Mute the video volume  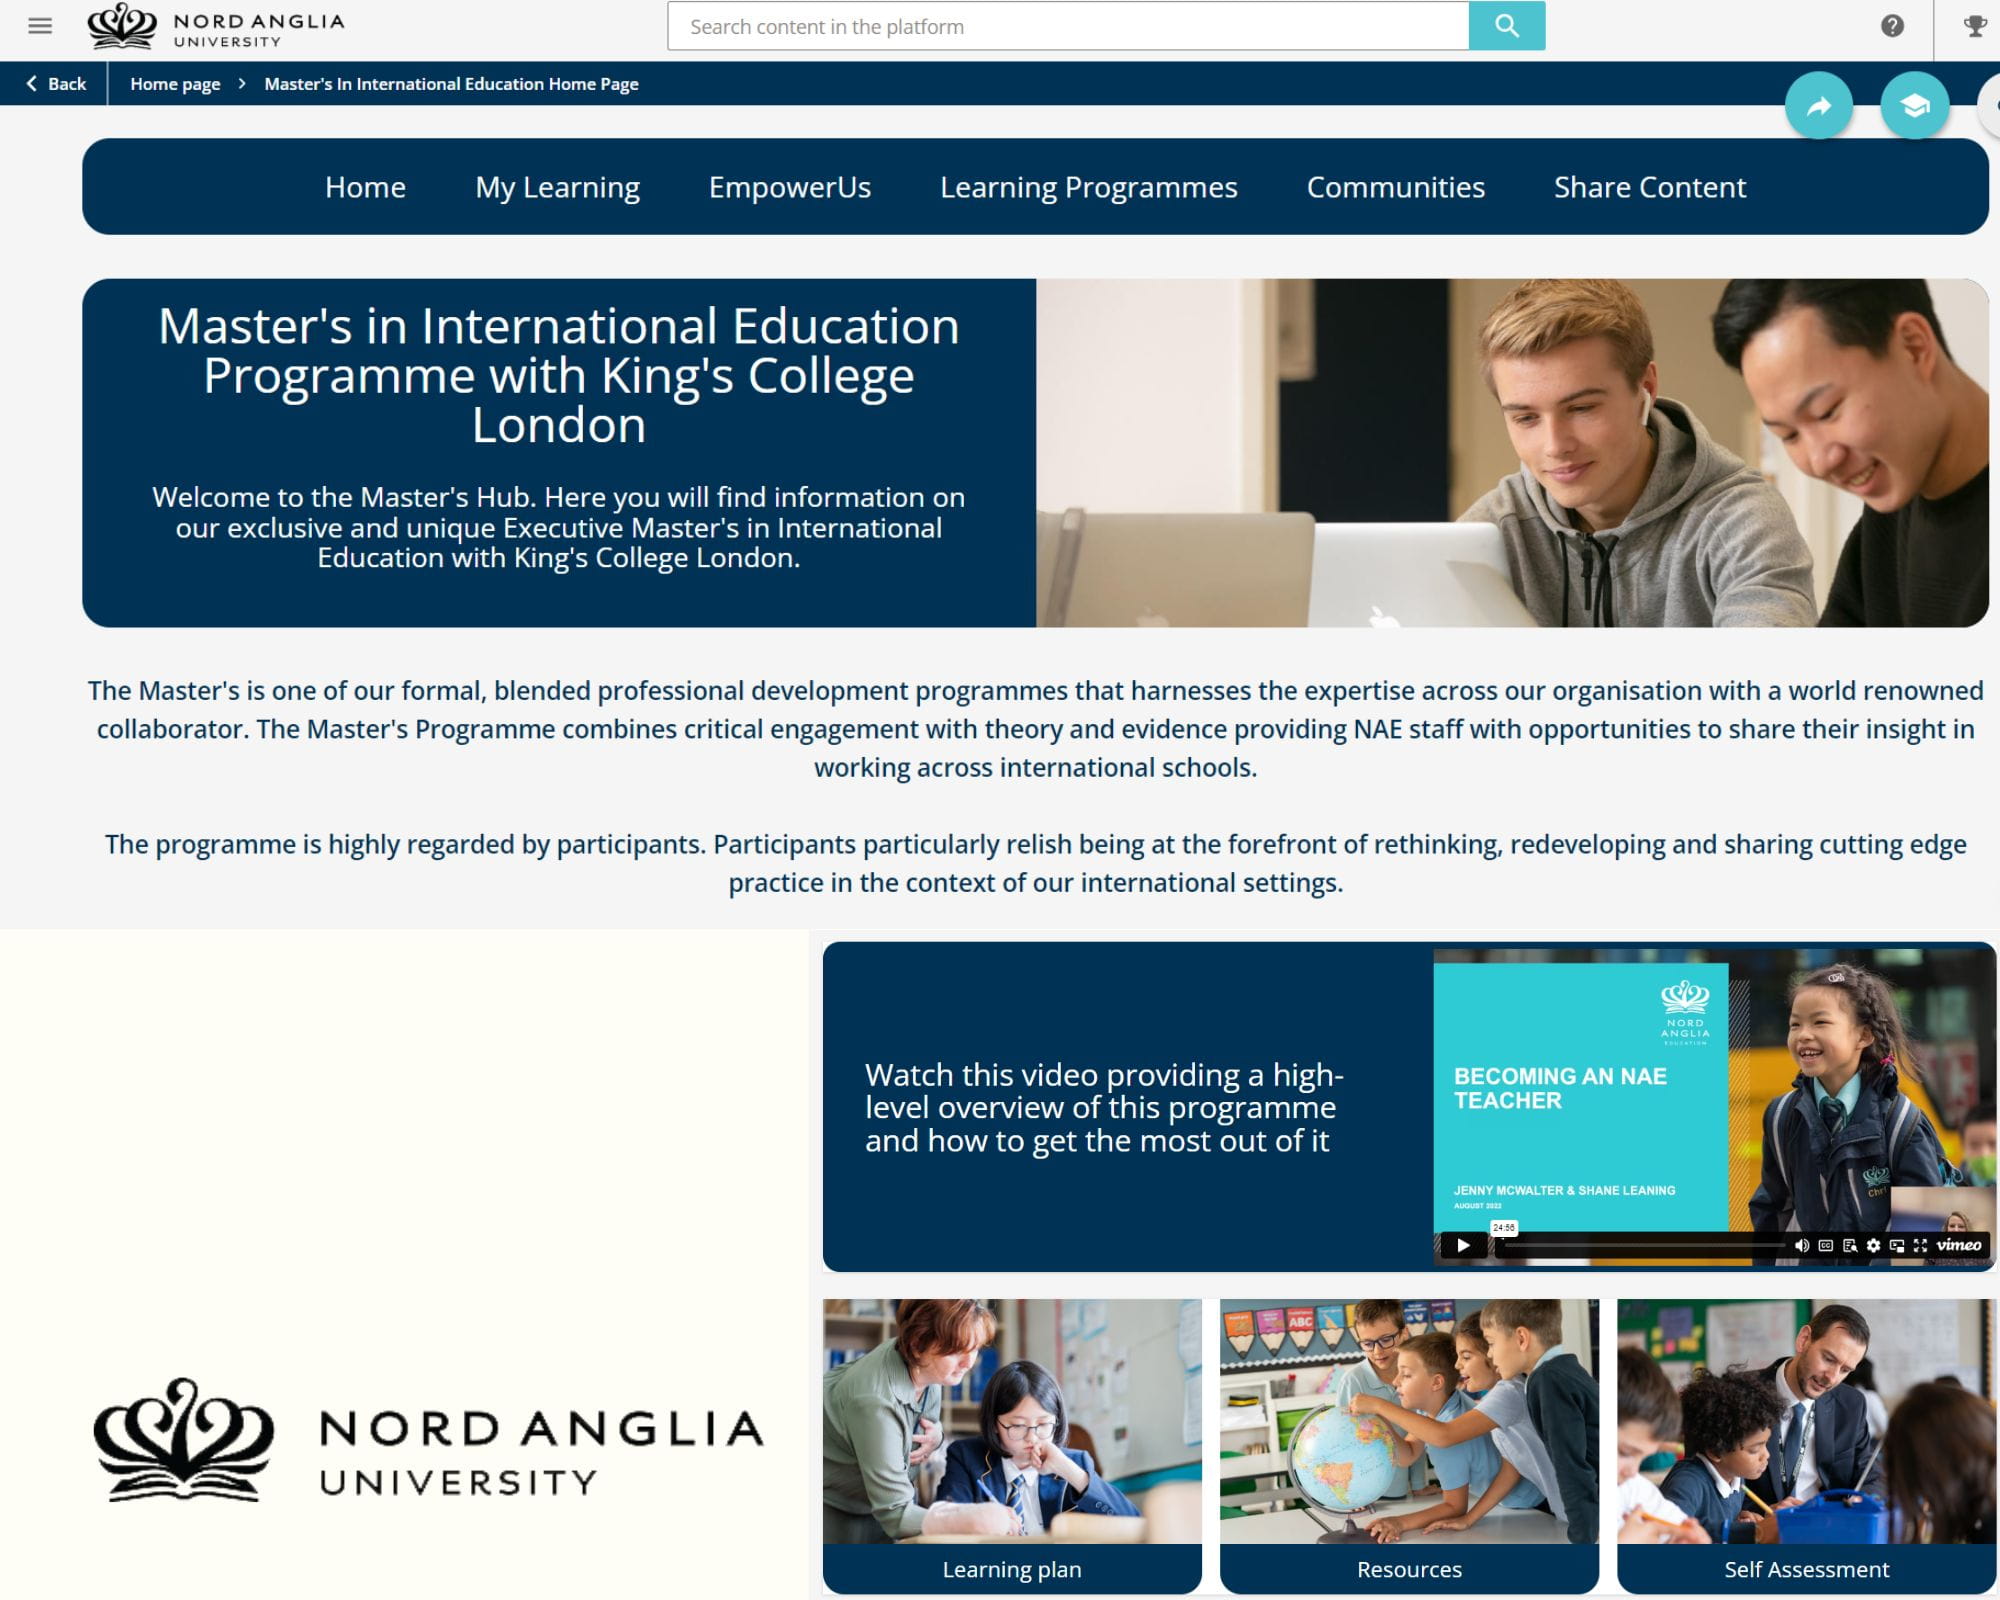coord(1801,1245)
